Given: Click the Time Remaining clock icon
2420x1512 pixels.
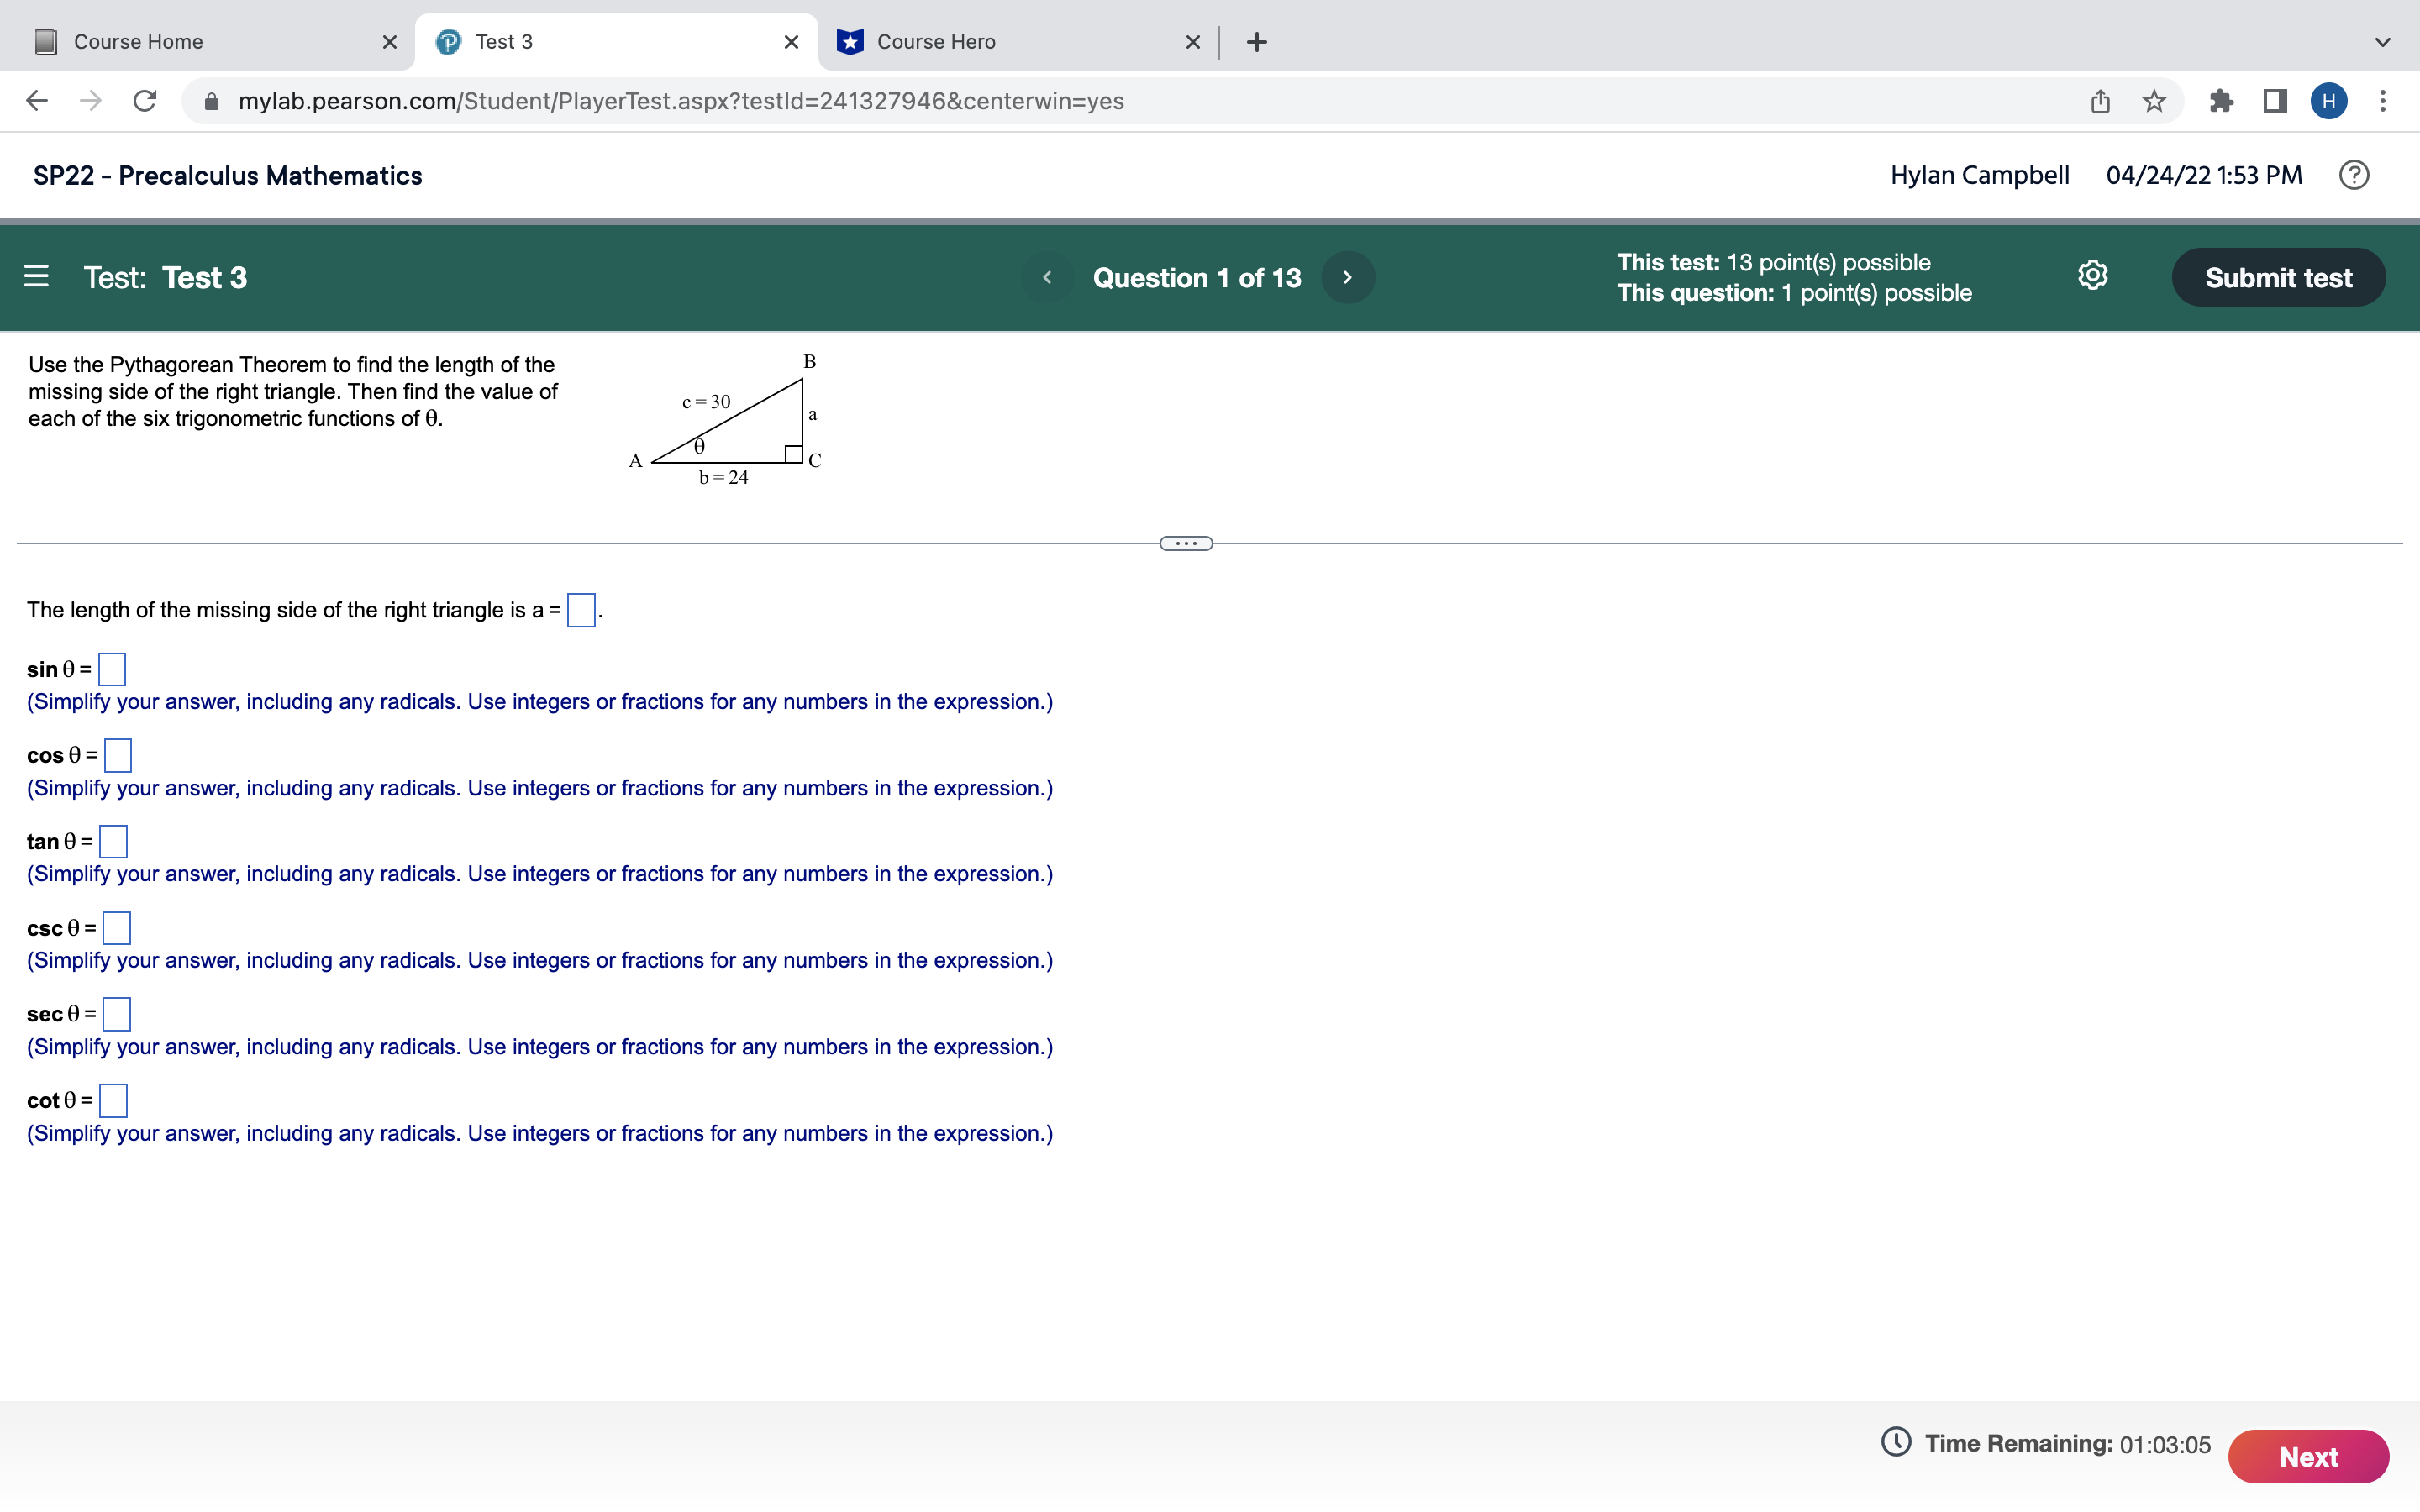Looking at the screenshot, I should point(1899,1444).
